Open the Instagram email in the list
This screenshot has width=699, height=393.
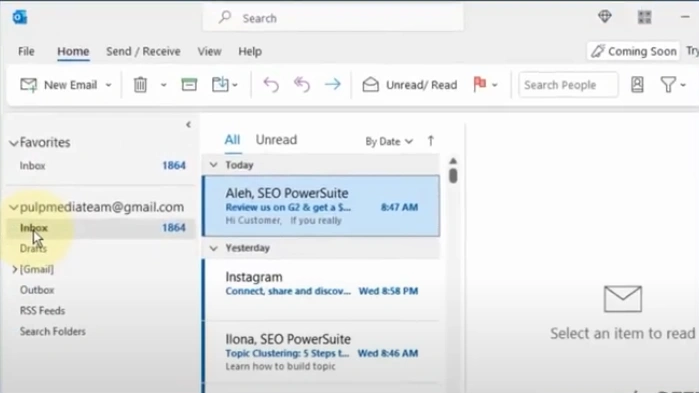(x=321, y=290)
